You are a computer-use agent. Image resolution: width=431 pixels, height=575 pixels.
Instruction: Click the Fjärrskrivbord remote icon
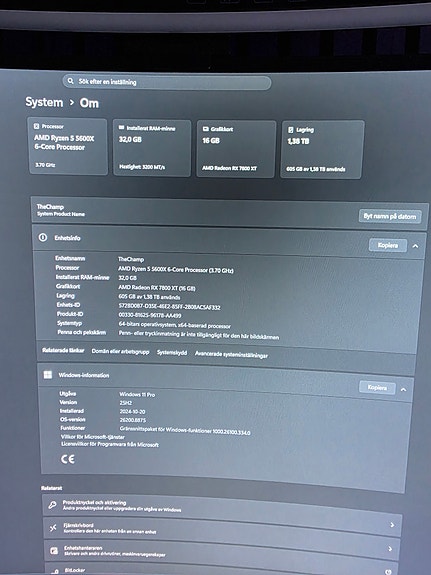(53, 528)
